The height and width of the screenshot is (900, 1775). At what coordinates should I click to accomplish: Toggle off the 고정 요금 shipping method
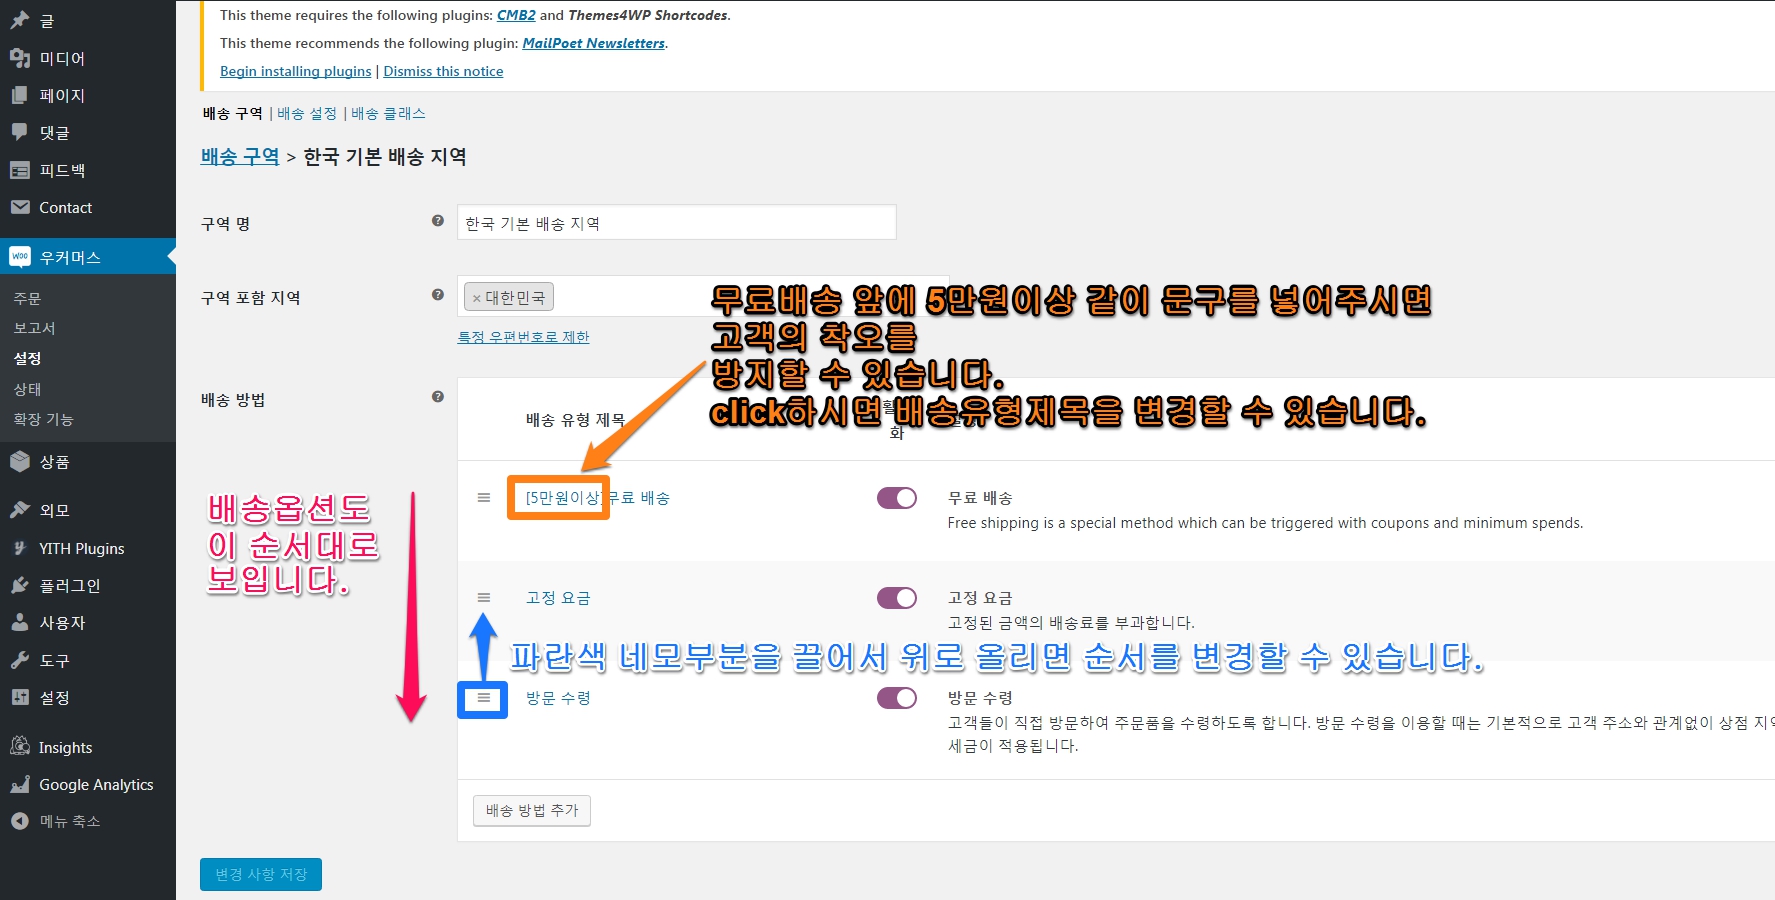896,598
